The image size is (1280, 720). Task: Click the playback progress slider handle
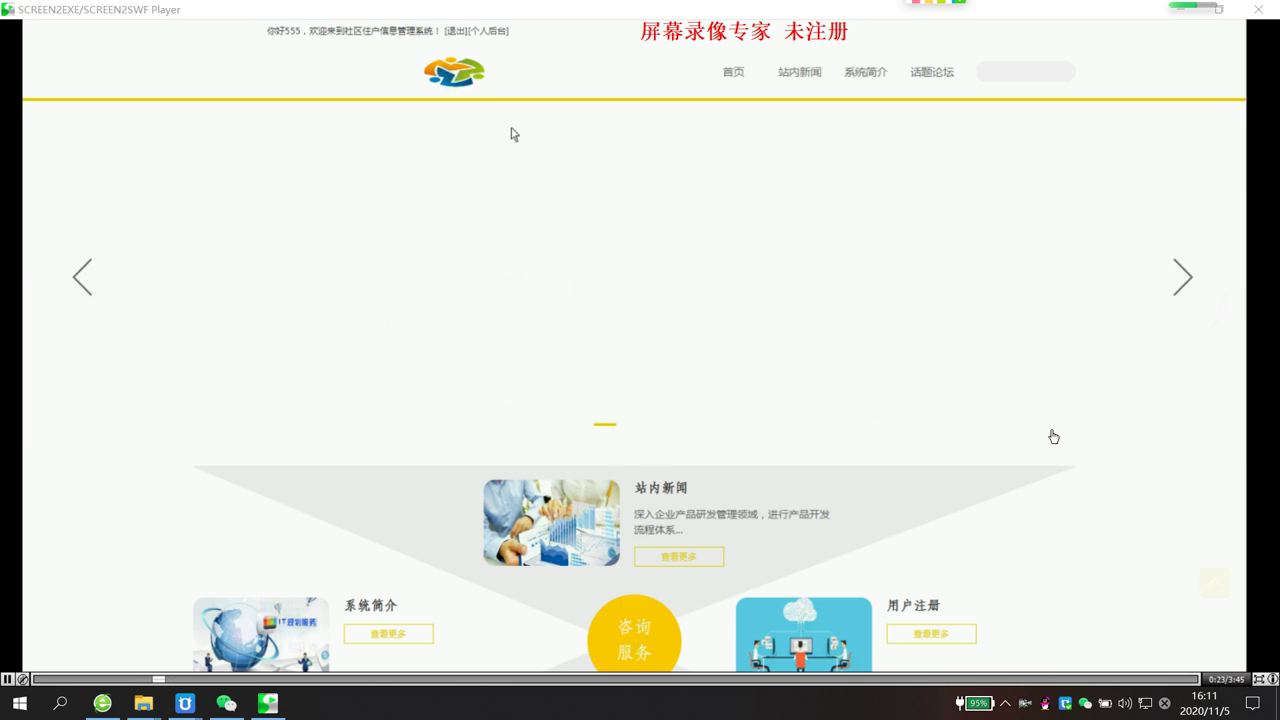click(158, 680)
